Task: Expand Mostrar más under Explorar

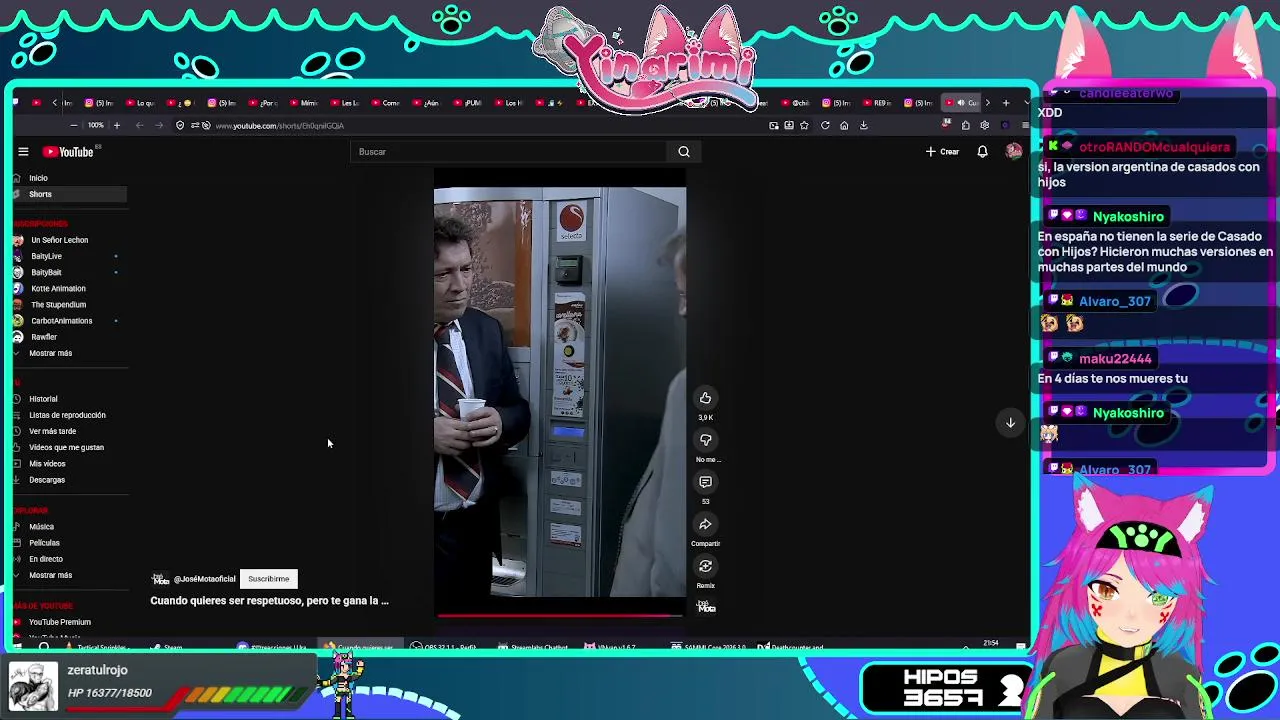Action: (50, 575)
